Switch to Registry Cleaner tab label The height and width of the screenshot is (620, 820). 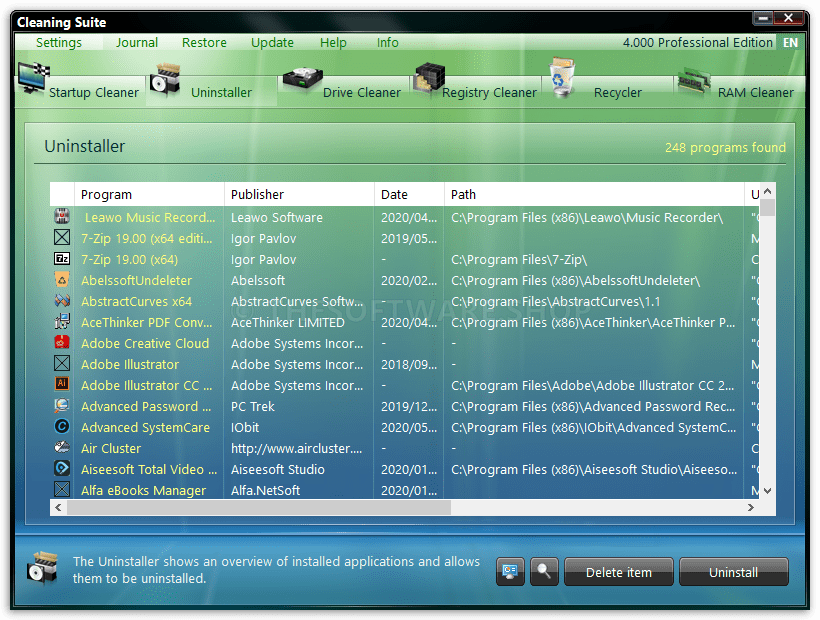(489, 93)
